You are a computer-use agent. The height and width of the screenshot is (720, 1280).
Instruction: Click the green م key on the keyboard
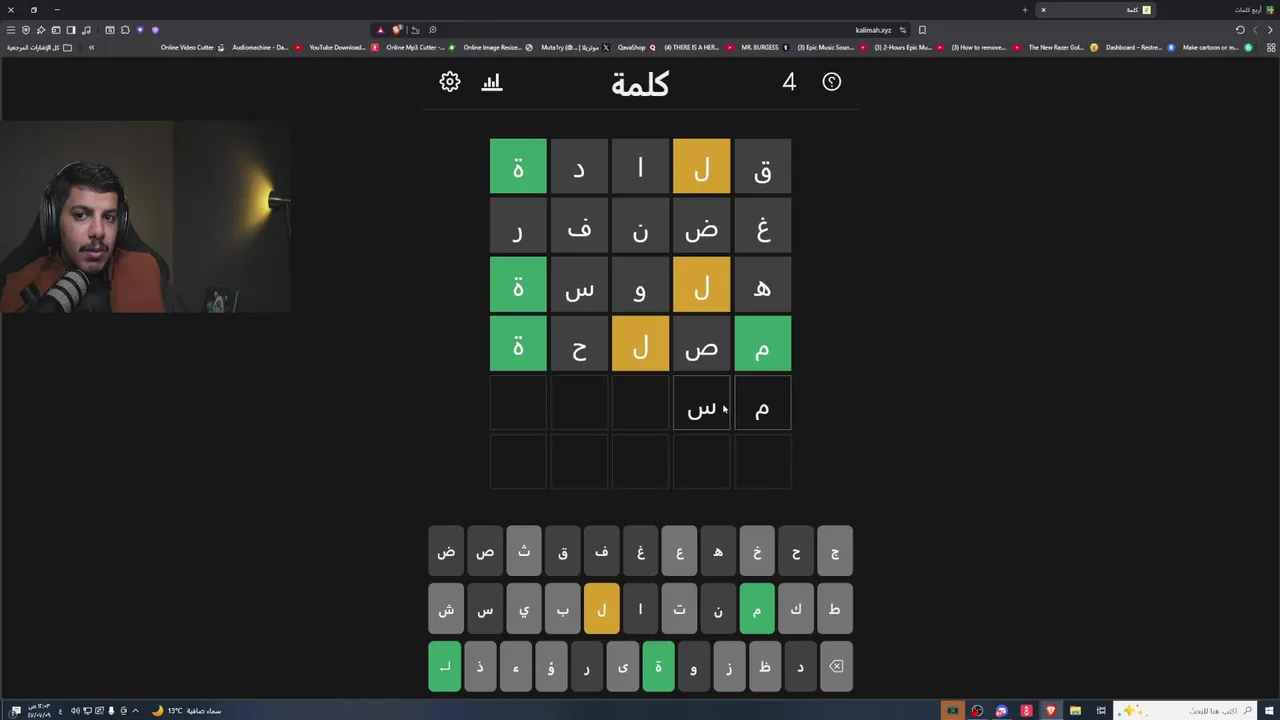point(757,609)
